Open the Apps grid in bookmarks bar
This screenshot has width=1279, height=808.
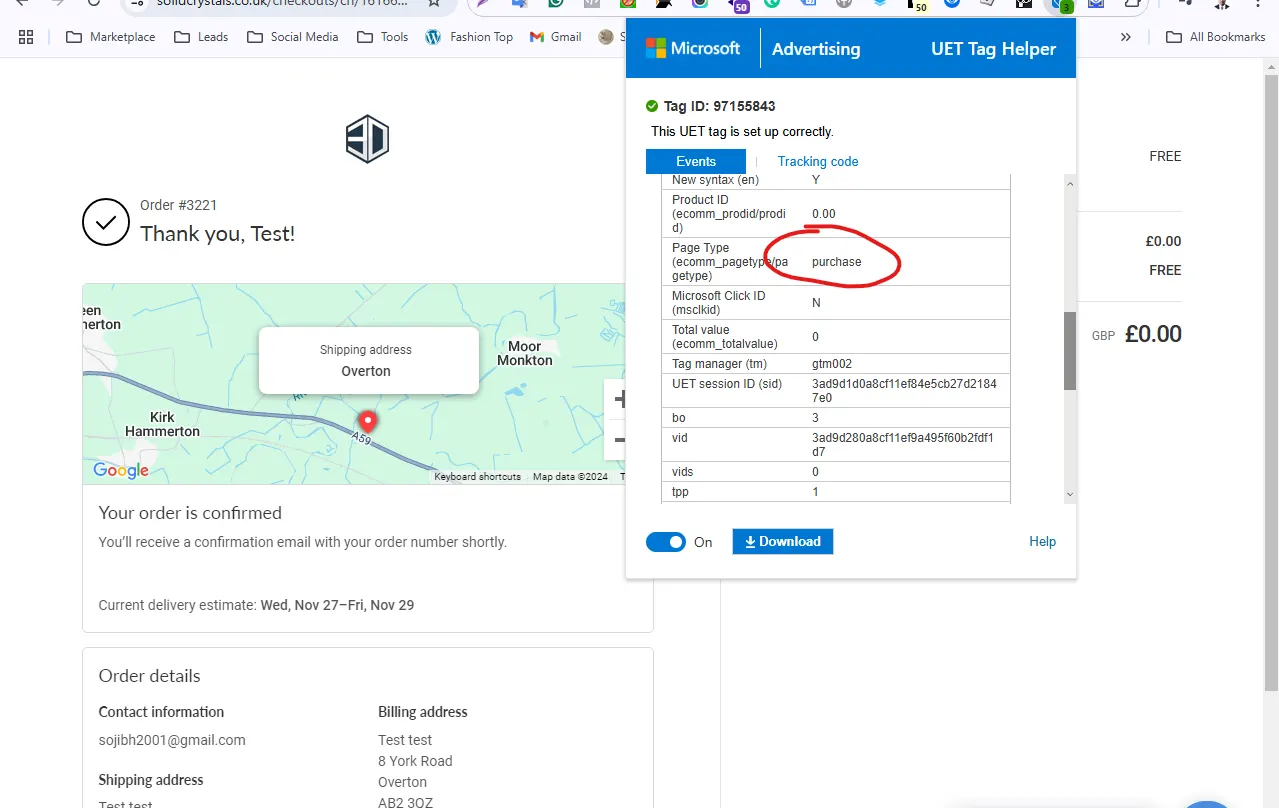coord(26,37)
